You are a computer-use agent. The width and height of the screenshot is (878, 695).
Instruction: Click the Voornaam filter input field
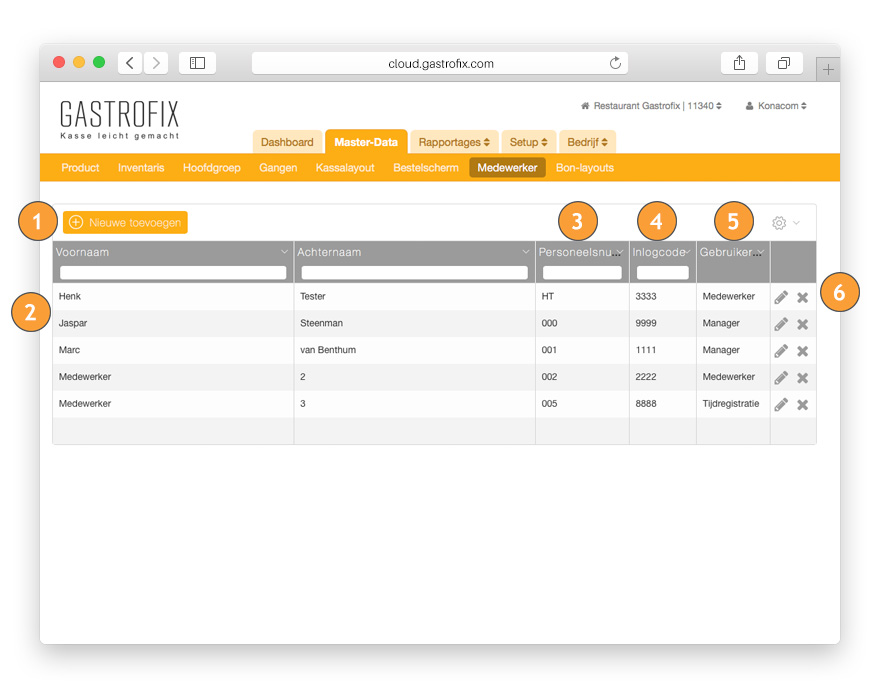[173, 272]
